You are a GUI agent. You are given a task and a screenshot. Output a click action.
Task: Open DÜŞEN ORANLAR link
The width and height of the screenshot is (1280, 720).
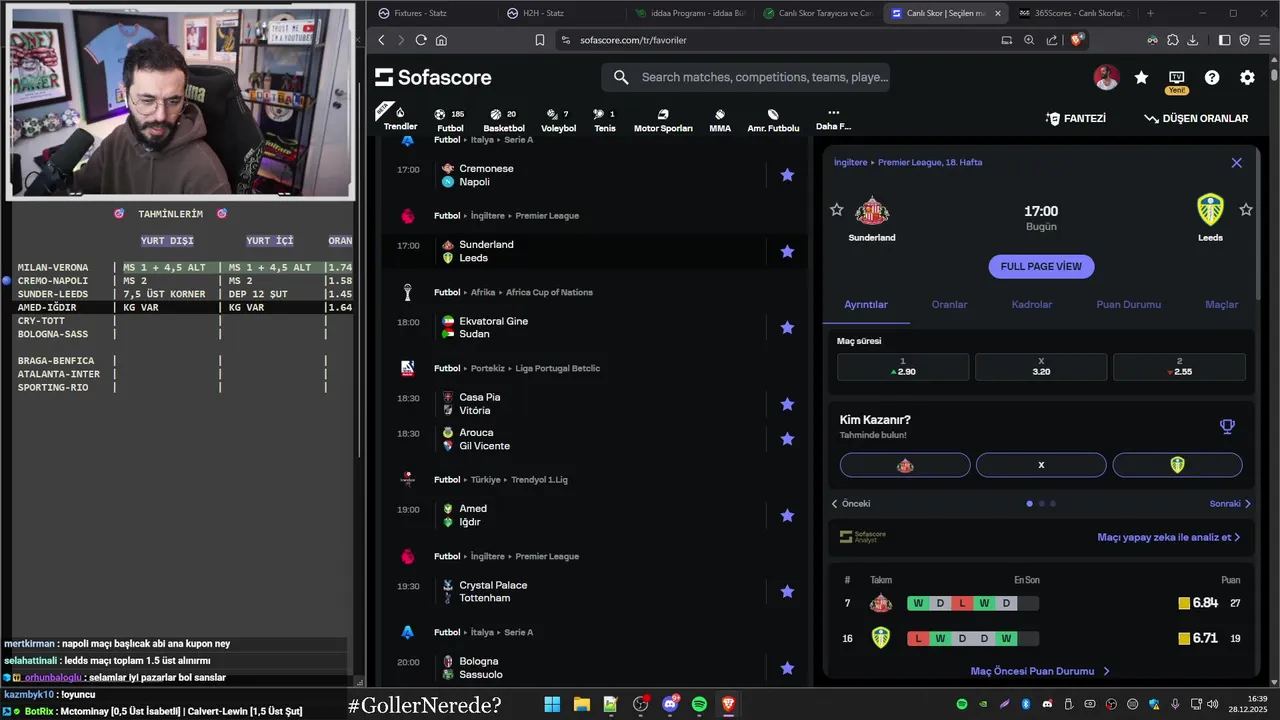1196,118
